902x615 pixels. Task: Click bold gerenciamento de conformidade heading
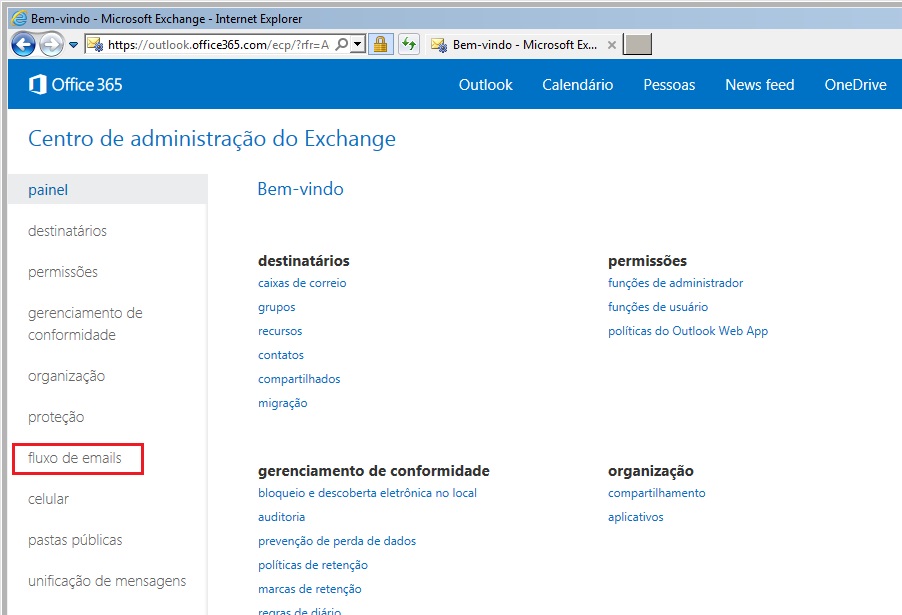(373, 471)
